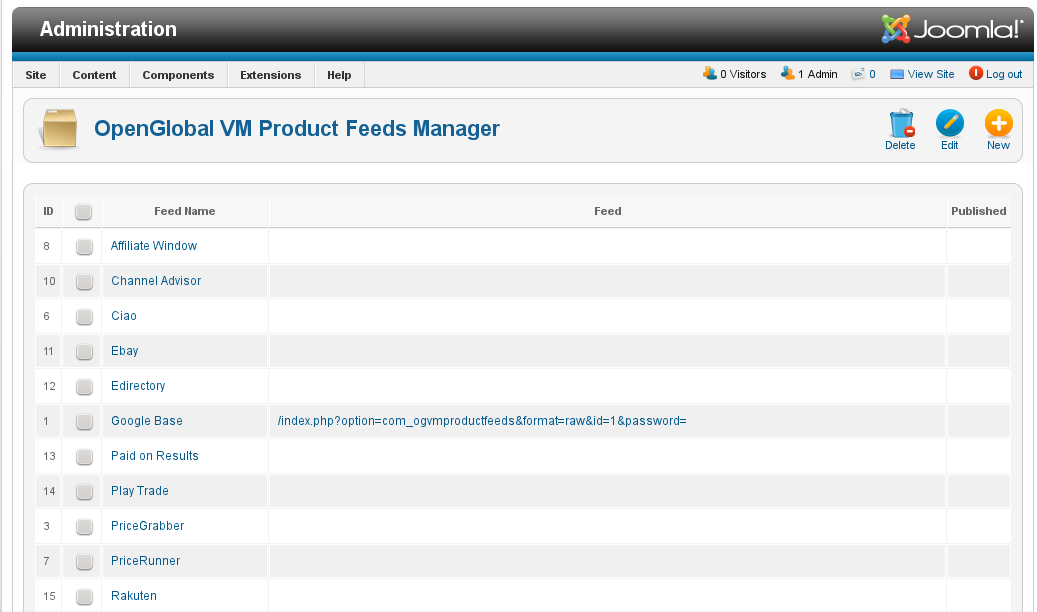
Task: Click the Administration header title
Action: pyautogui.click(x=108, y=29)
